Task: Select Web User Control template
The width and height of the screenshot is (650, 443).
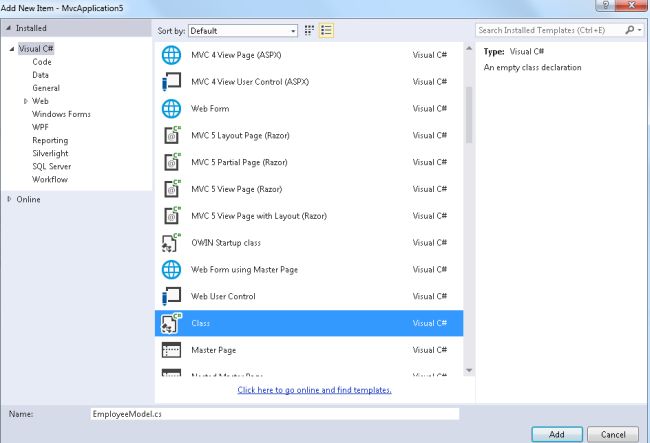Action: click(309, 296)
